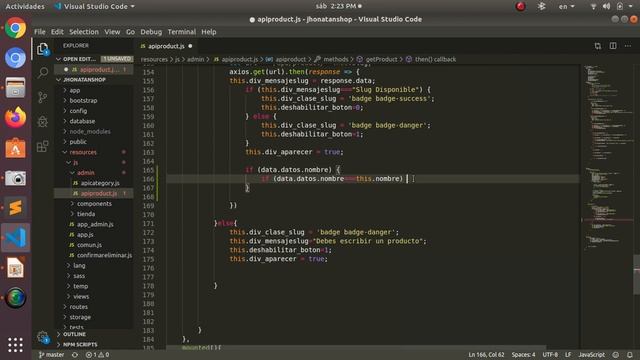Open the Selection menu
Viewport: 640px width, 360px height.
pos(84,32)
